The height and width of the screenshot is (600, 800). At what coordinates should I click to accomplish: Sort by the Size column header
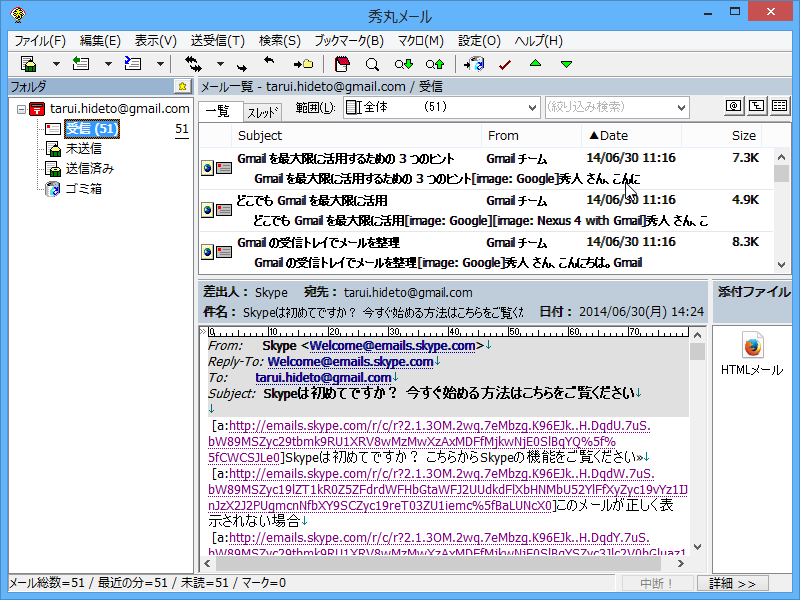[721, 136]
